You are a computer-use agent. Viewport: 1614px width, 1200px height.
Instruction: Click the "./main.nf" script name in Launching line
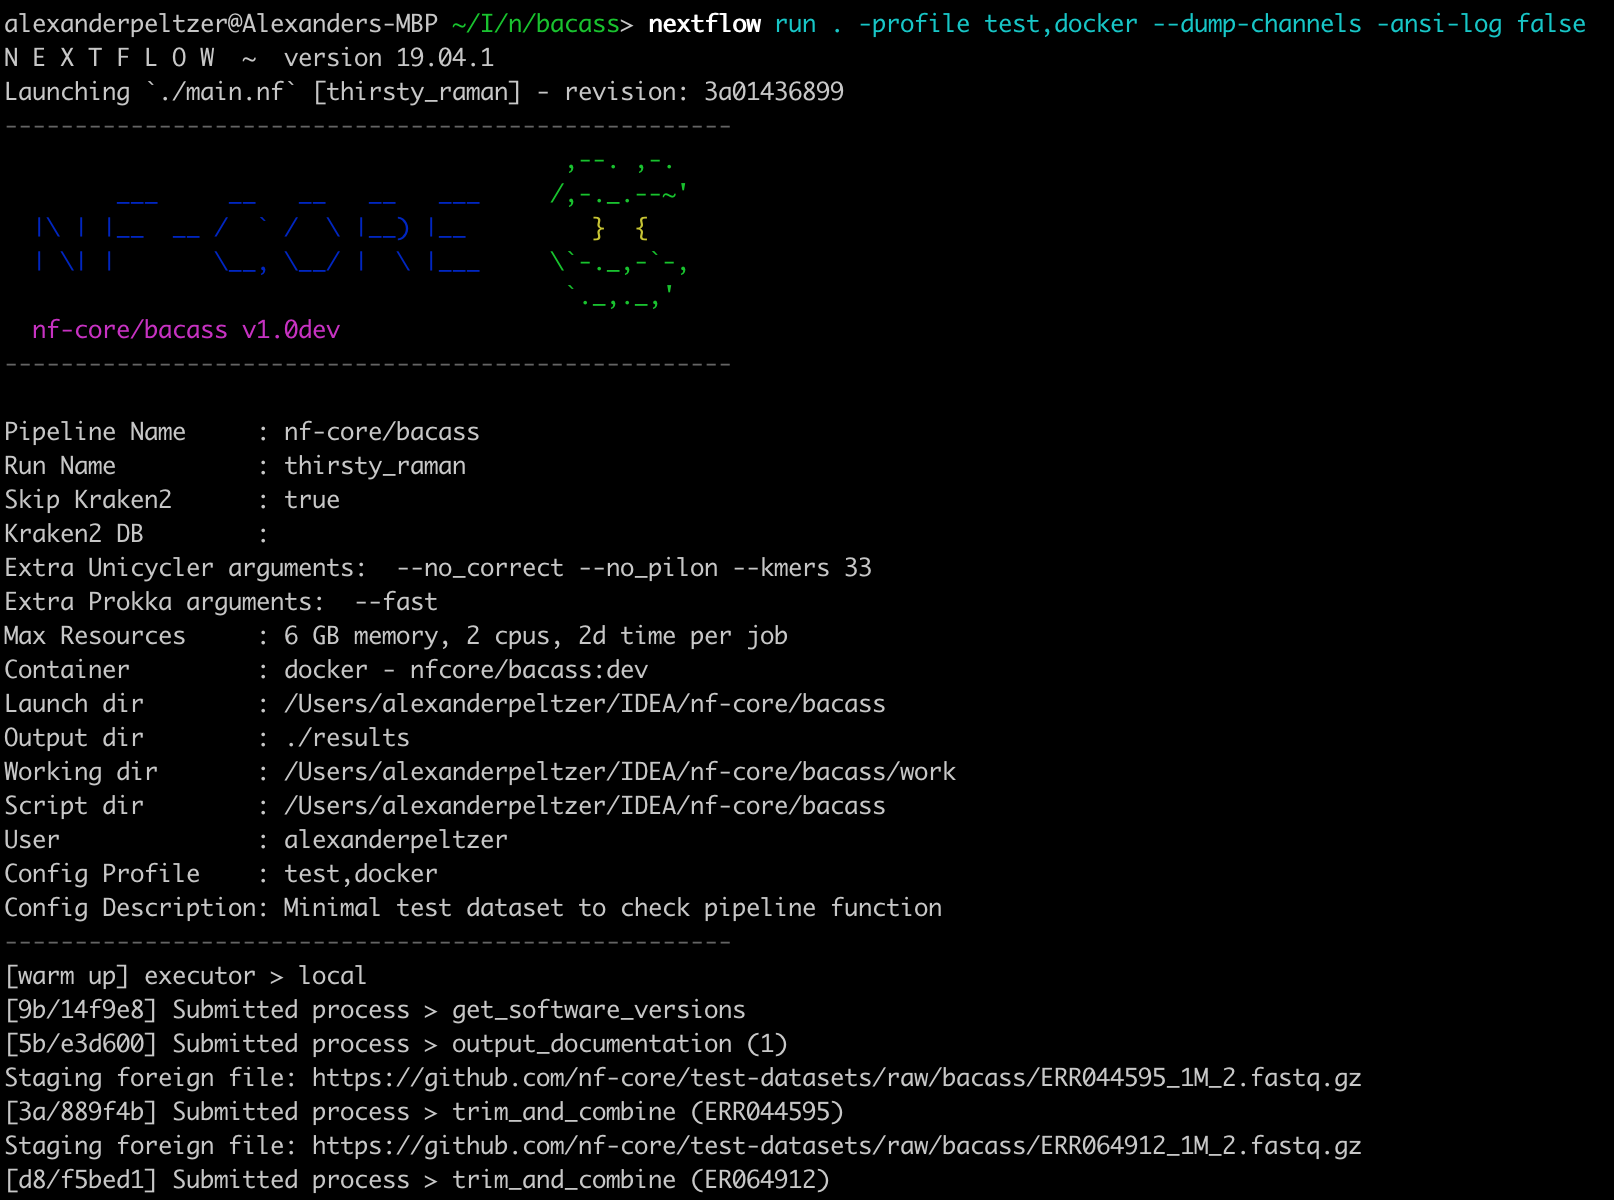pyautogui.click(x=221, y=92)
